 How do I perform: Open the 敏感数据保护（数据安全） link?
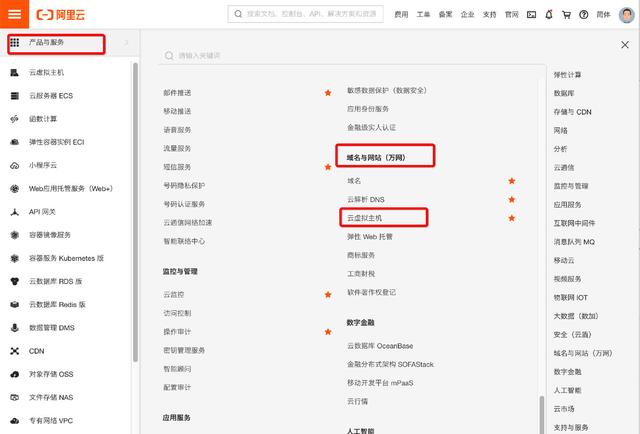point(387,90)
